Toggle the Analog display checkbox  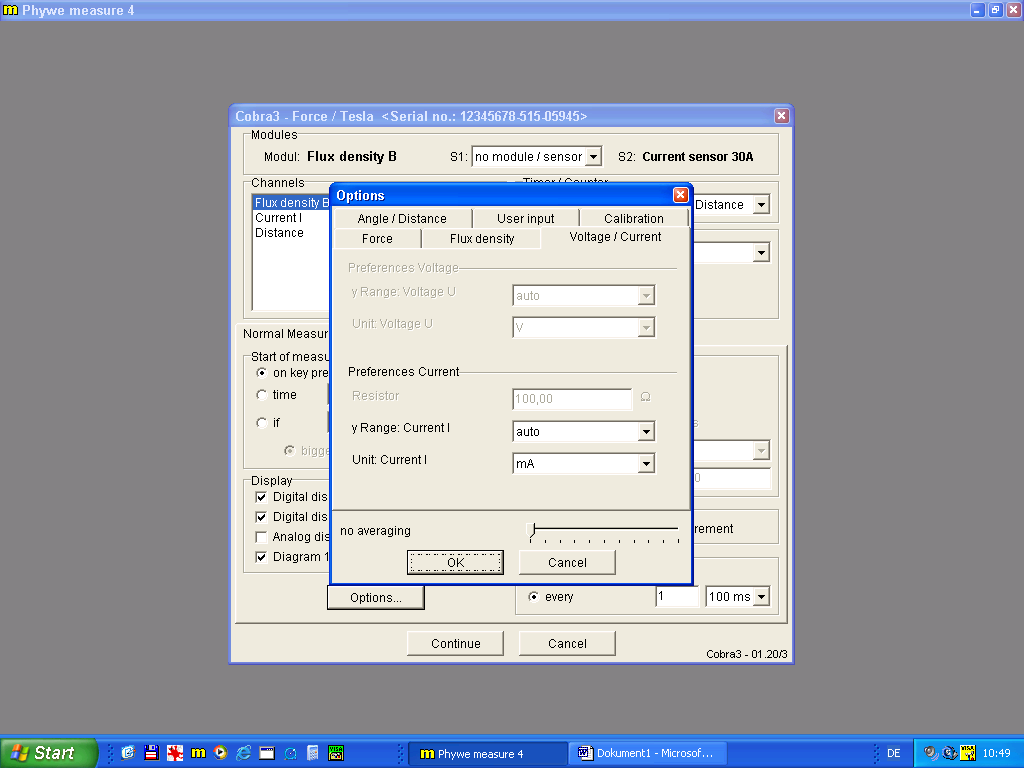click(x=261, y=537)
